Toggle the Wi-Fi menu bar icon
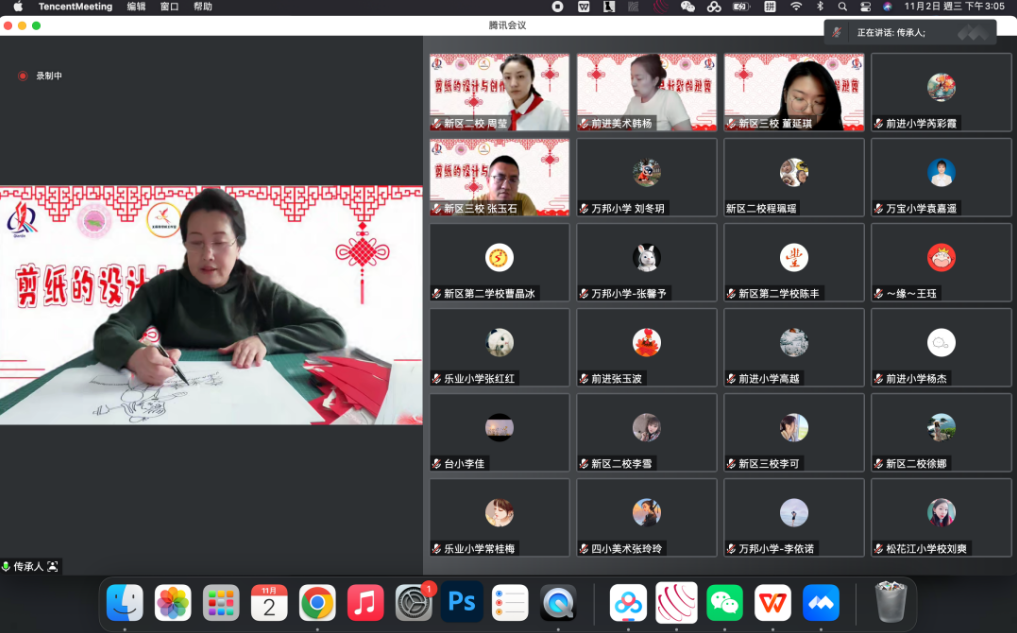Viewport: 1017px width, 633px height. pos(796,7)
